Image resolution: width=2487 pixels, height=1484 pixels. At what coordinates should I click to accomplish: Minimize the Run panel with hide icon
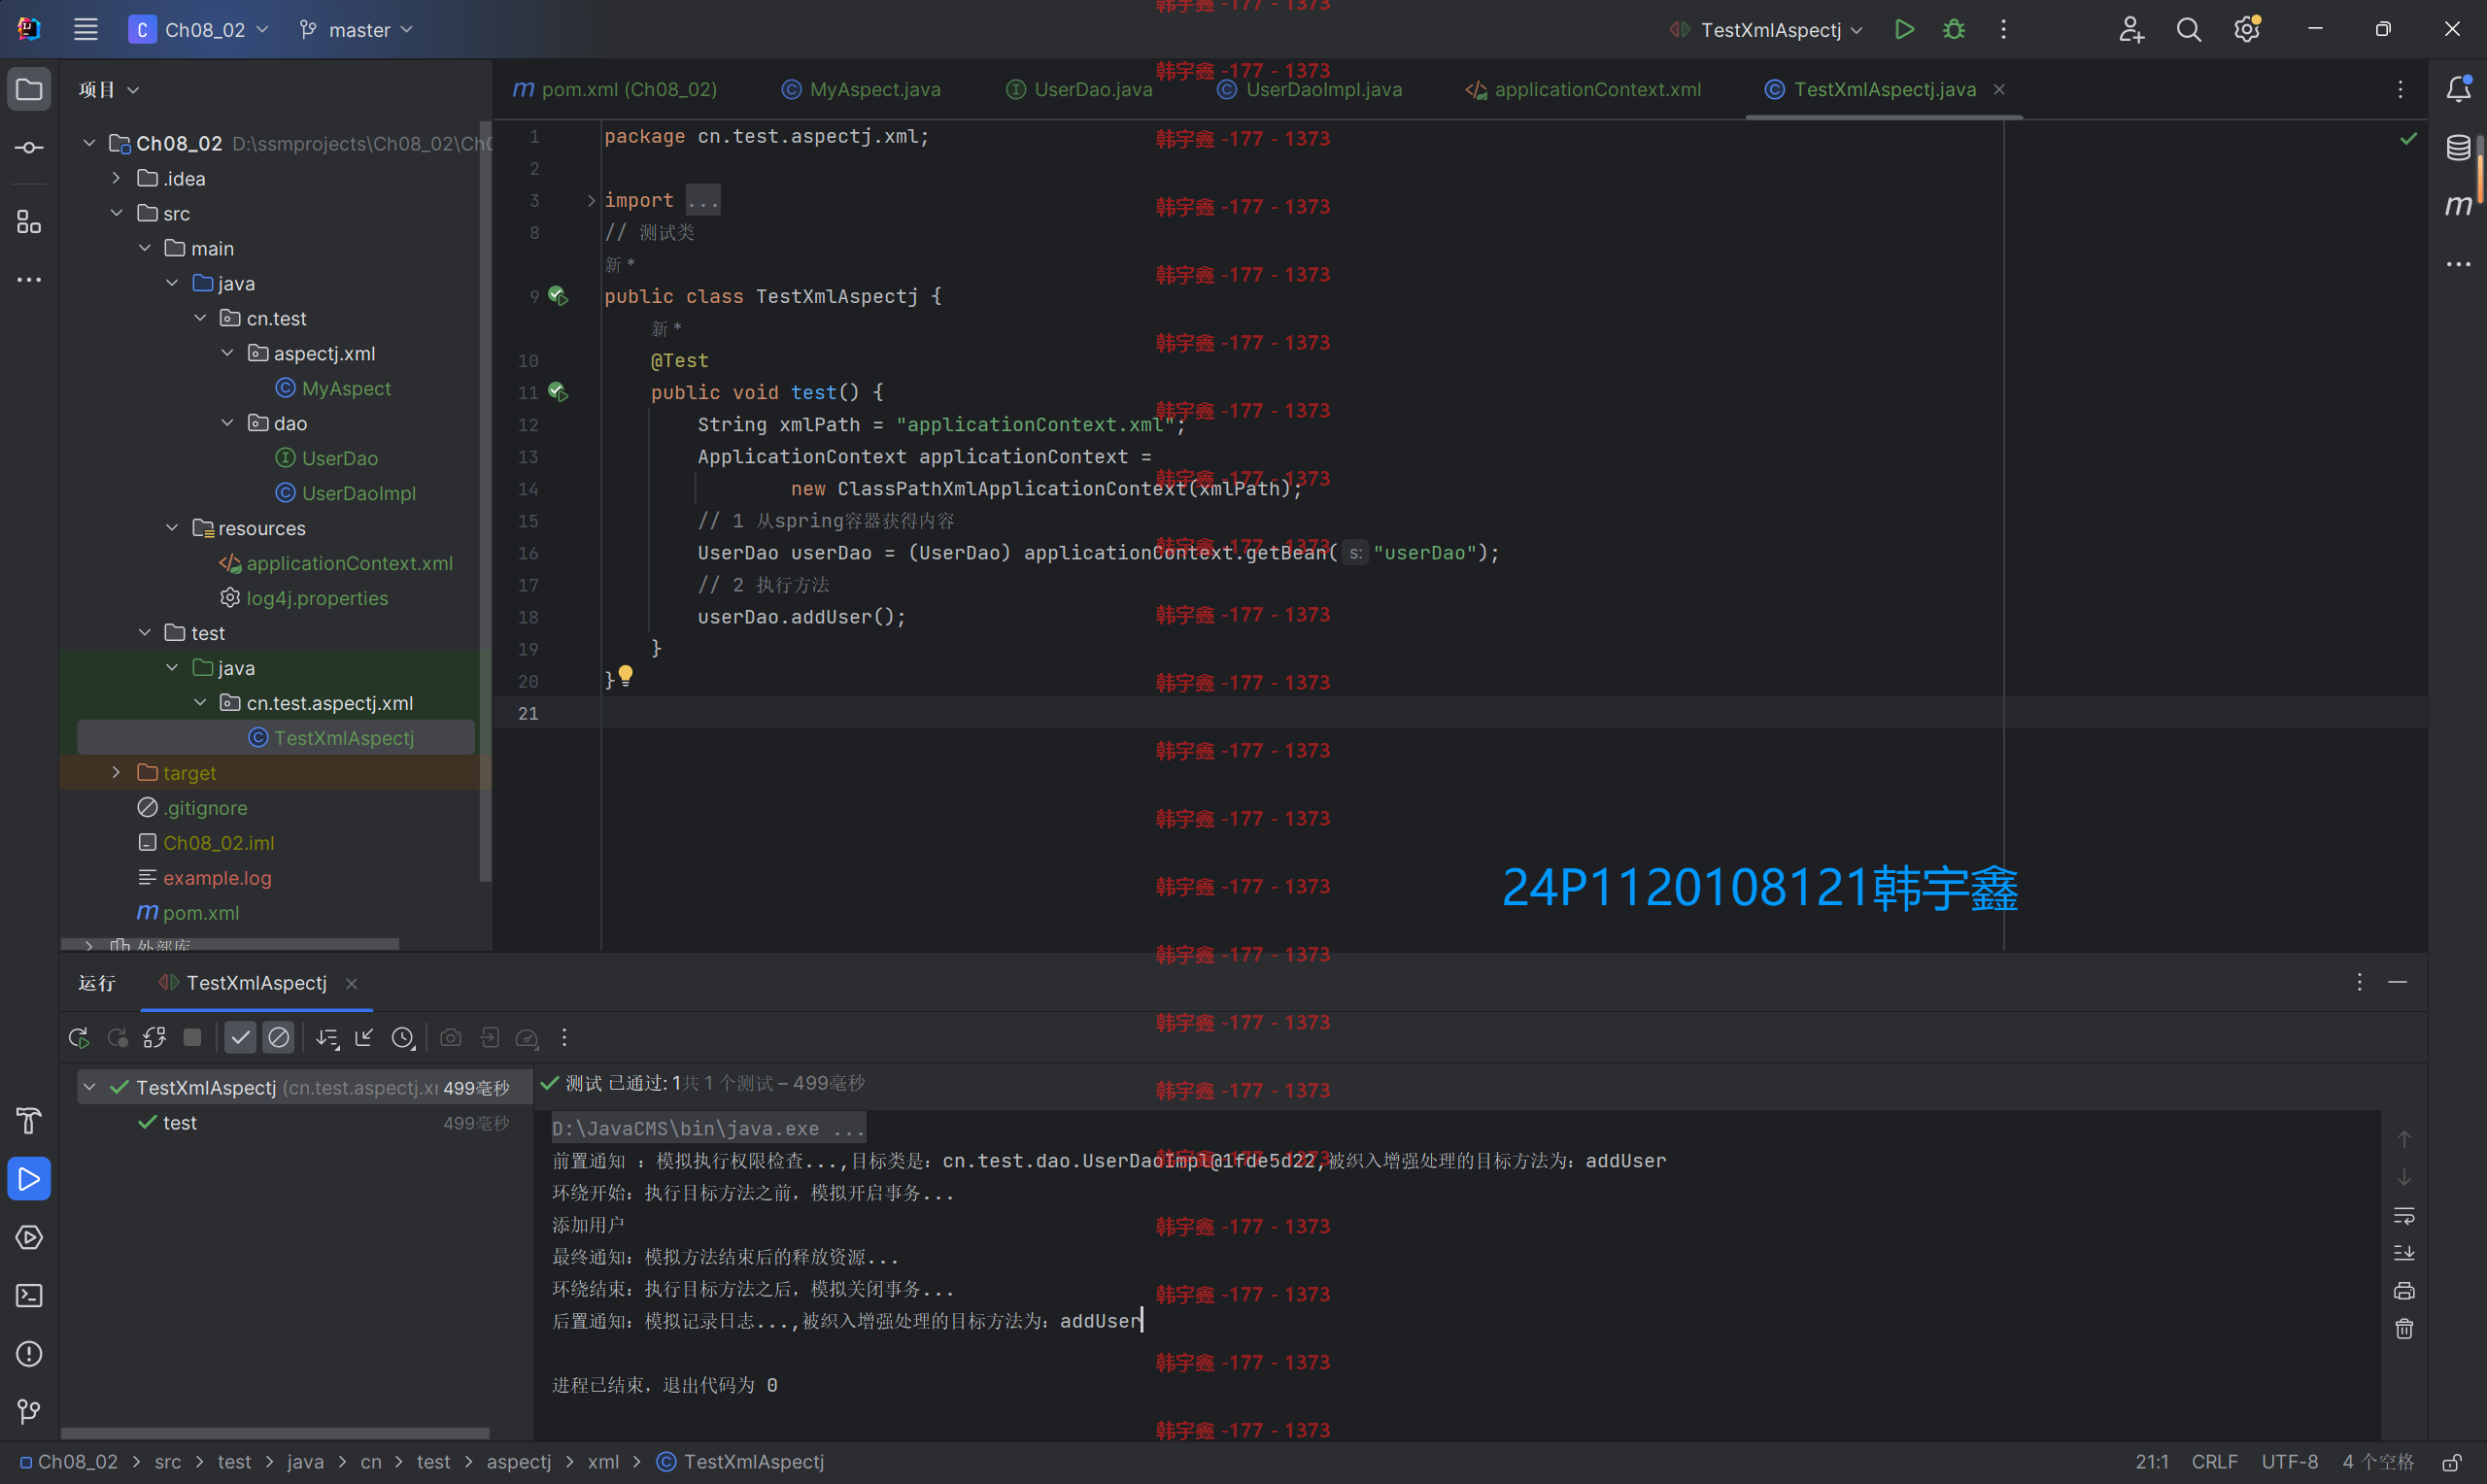pos(2397,982)
